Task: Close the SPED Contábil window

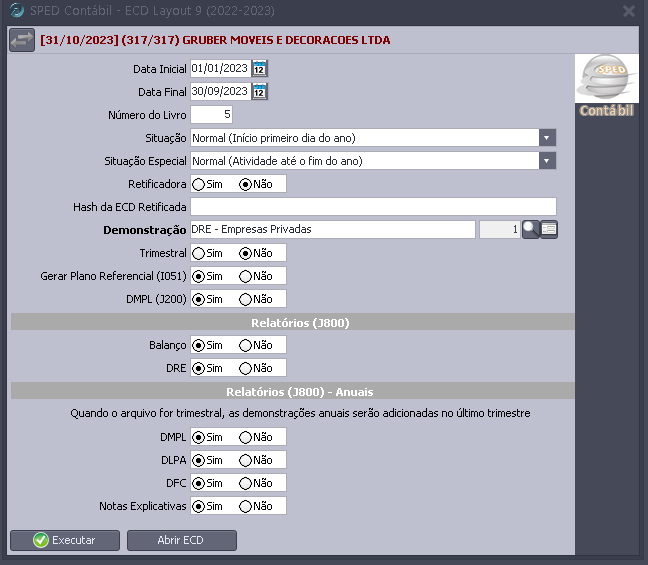Action: click(x=629, y=11)
